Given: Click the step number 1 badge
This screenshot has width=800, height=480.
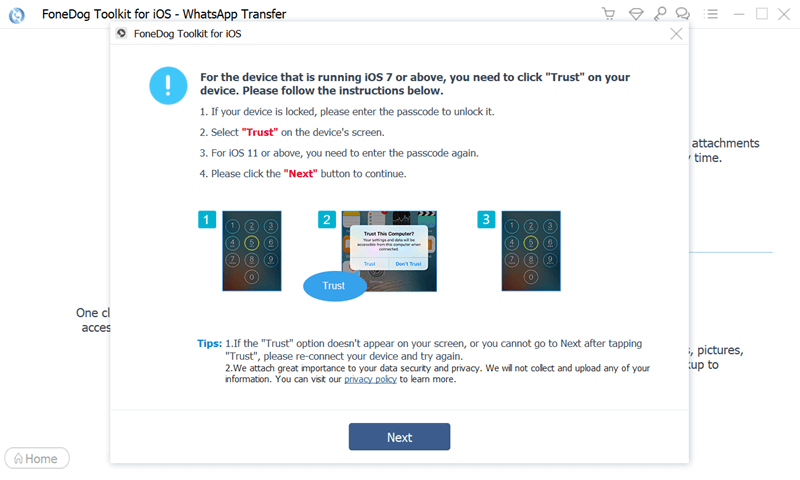Looking at the screenshot, I should pos(207,220).
